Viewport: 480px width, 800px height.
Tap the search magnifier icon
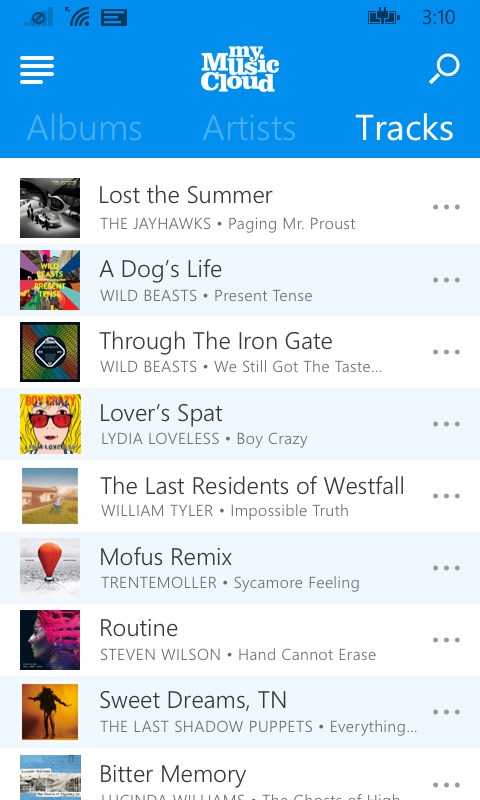point(444,69)
